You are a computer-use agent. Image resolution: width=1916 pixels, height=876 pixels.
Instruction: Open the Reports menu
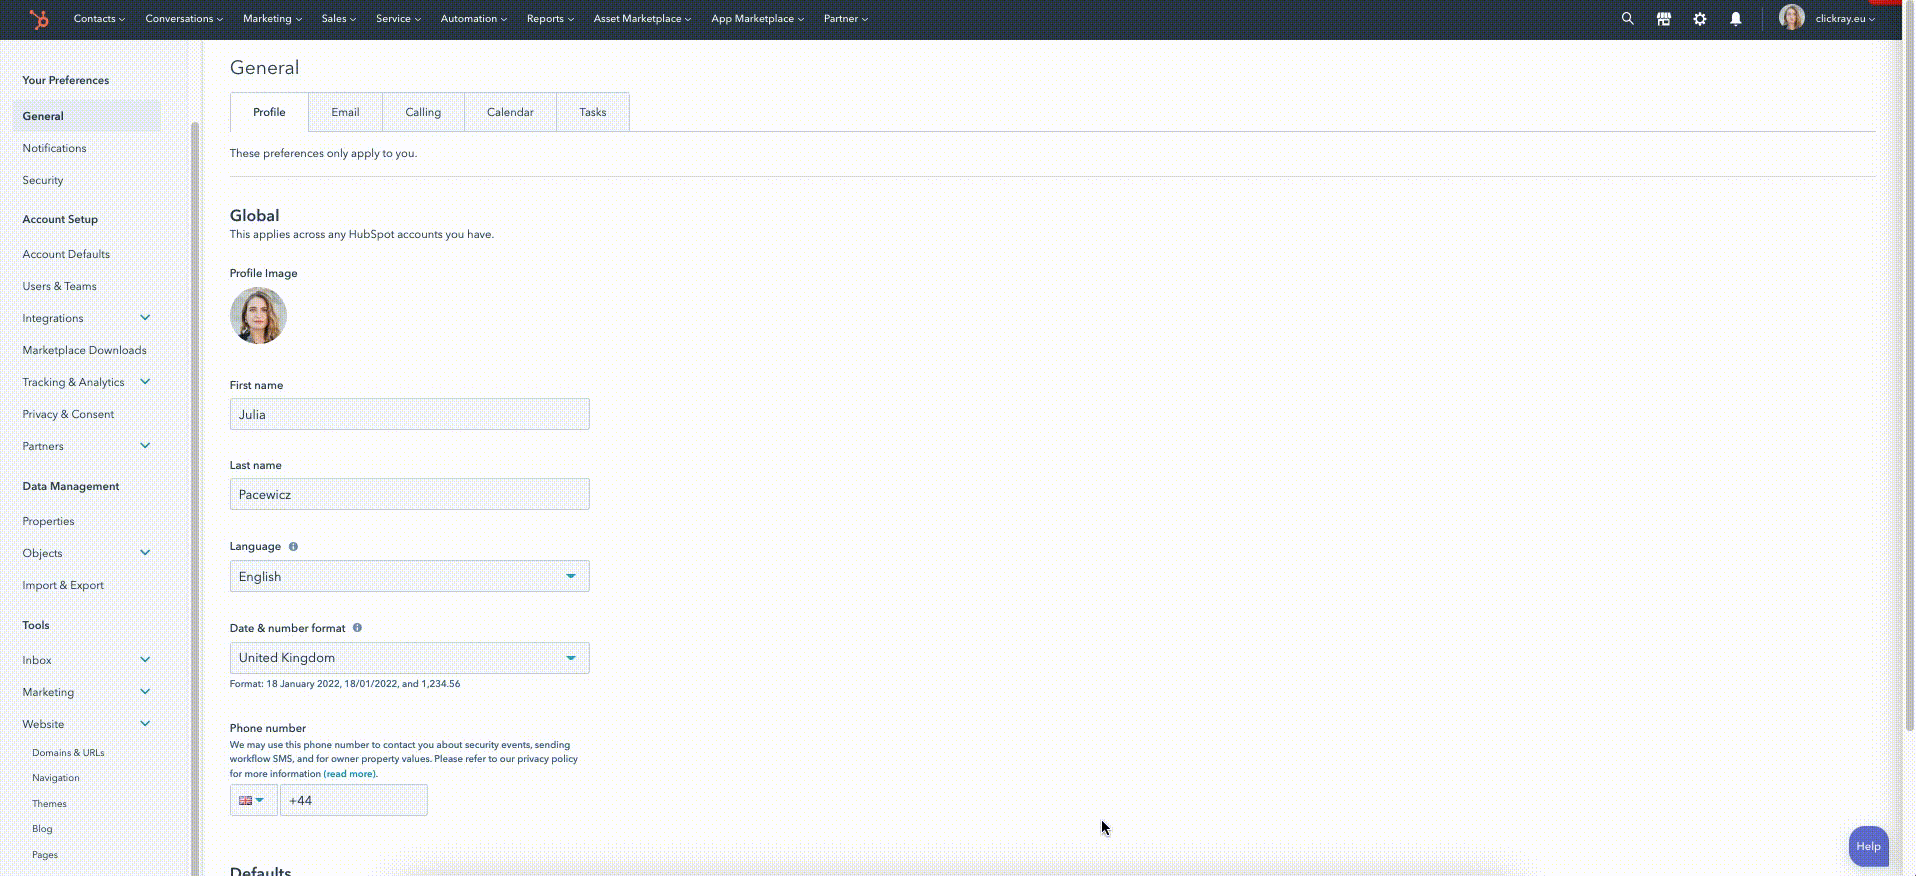coord(550,19)
